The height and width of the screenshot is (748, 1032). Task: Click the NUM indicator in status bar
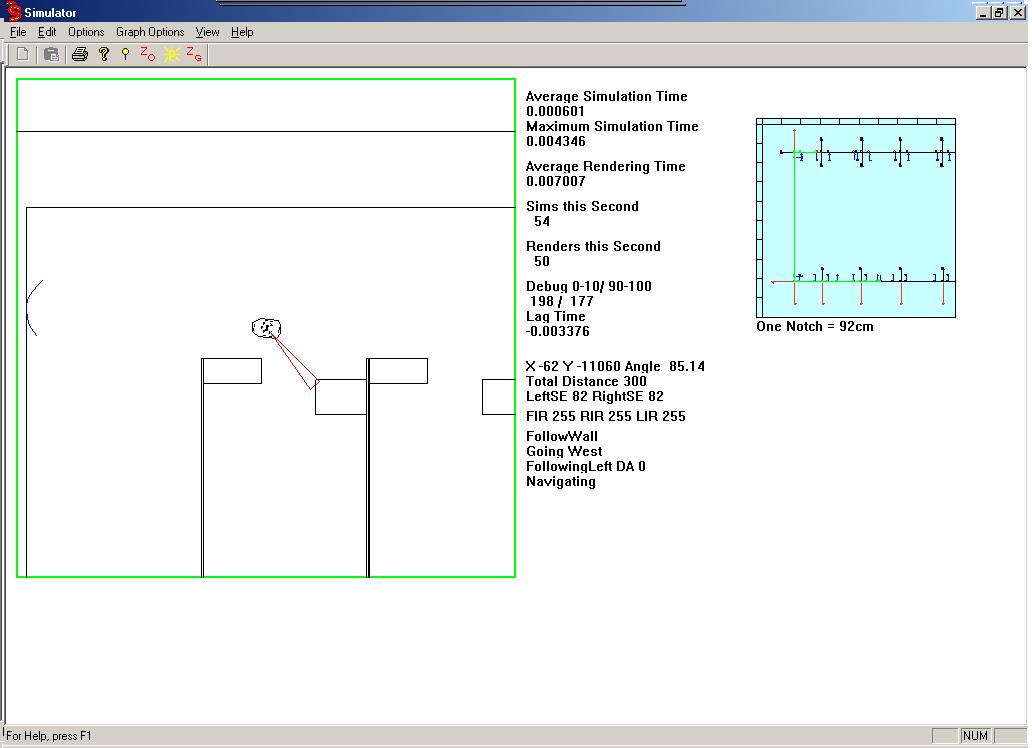(x=975, y=736)
